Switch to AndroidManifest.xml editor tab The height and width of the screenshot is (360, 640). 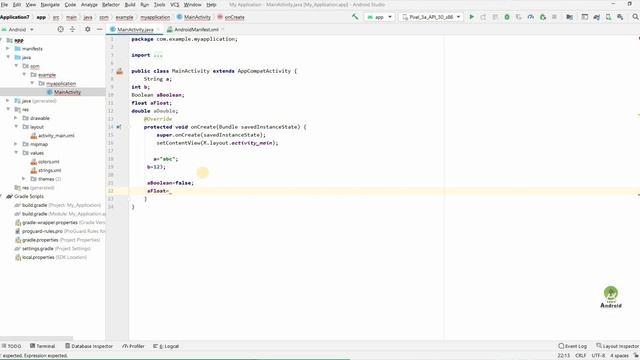[196, 29]
